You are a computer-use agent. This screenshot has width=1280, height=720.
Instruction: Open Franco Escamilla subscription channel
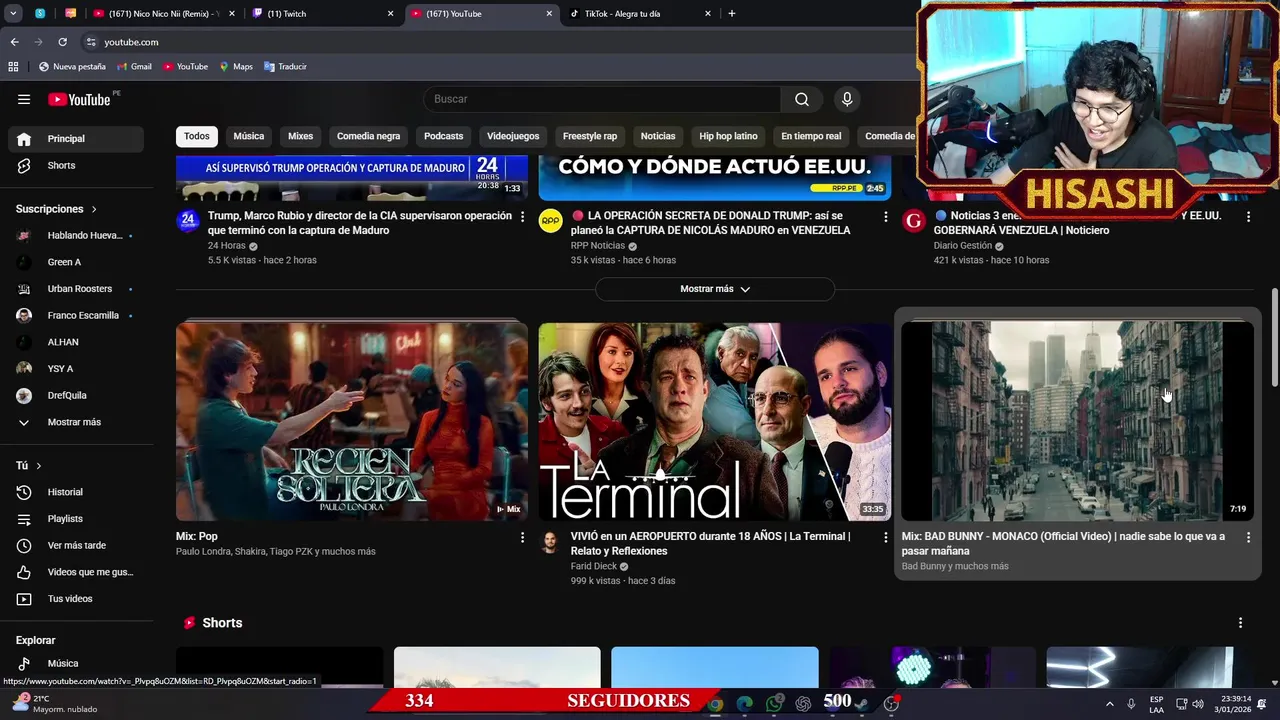pos(76,315)
